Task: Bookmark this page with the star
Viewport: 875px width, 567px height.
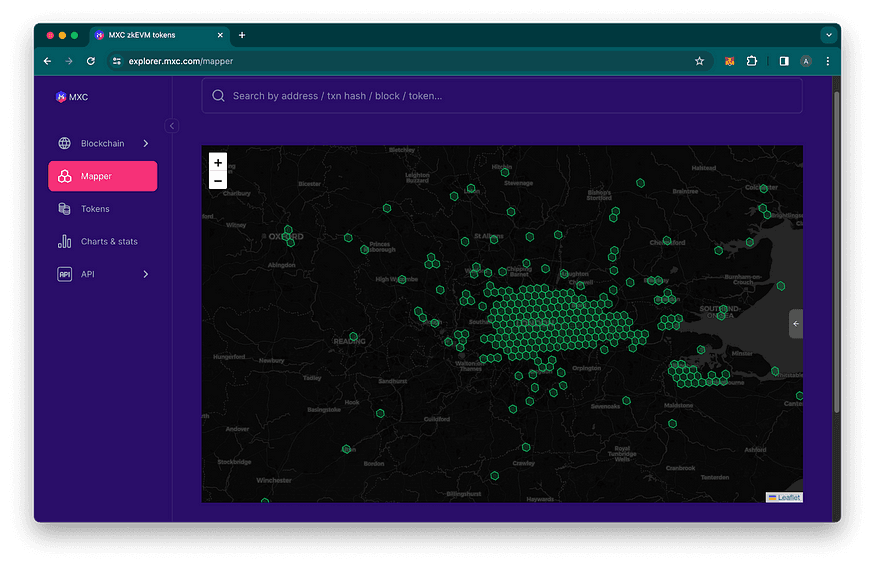Action: 699,61
